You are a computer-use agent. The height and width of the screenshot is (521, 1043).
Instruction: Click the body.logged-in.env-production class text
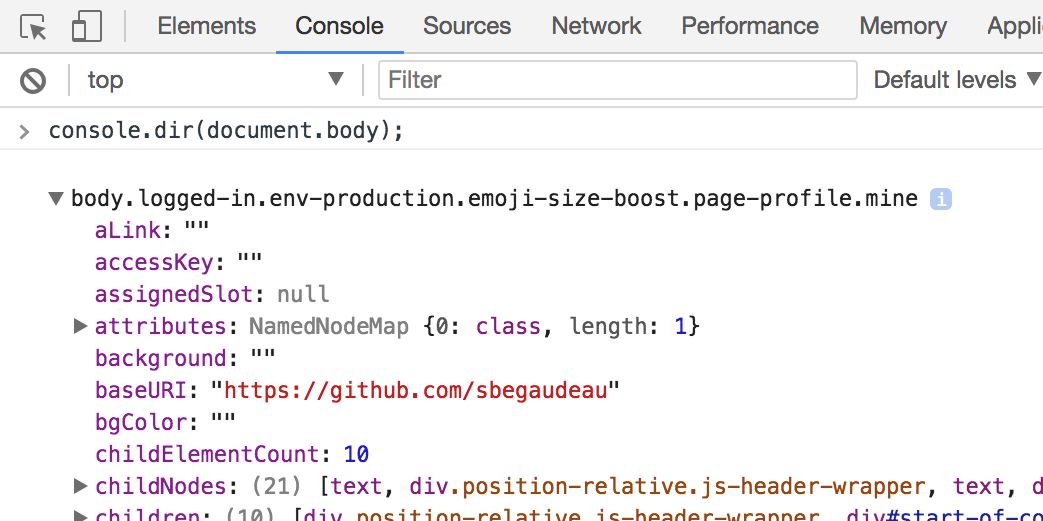pos(494,198)
